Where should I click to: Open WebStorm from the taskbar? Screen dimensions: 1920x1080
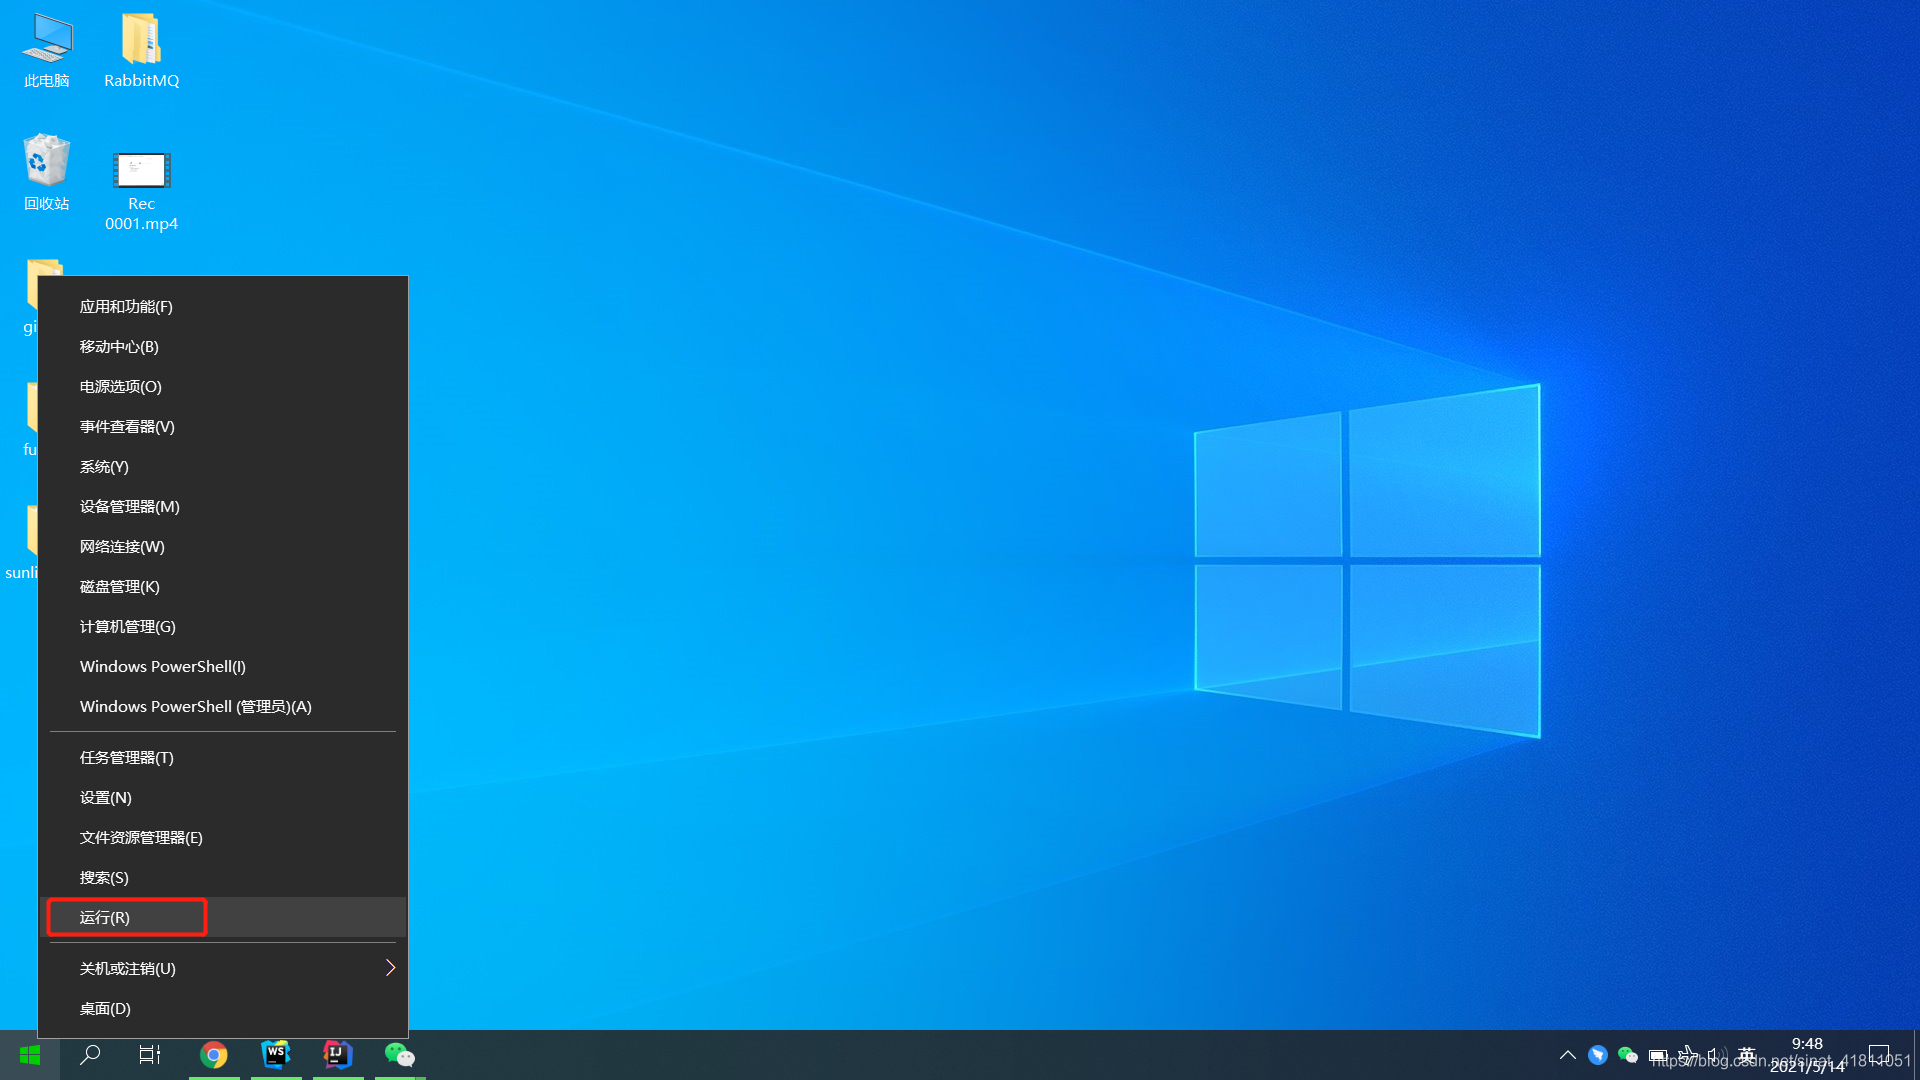(x=276, y=1055)
